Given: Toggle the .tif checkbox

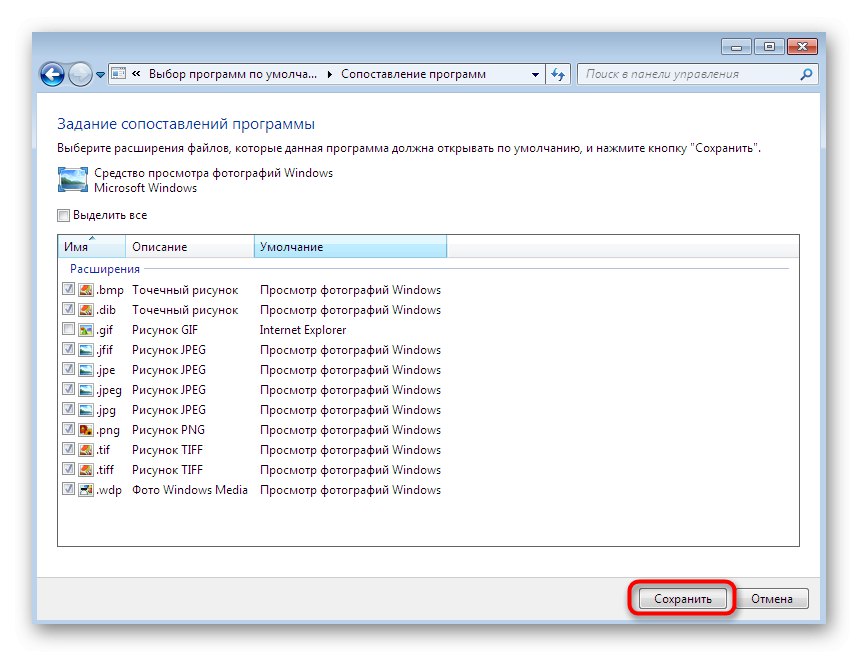Looking at the screenshot, I should [x=68, y=449].
